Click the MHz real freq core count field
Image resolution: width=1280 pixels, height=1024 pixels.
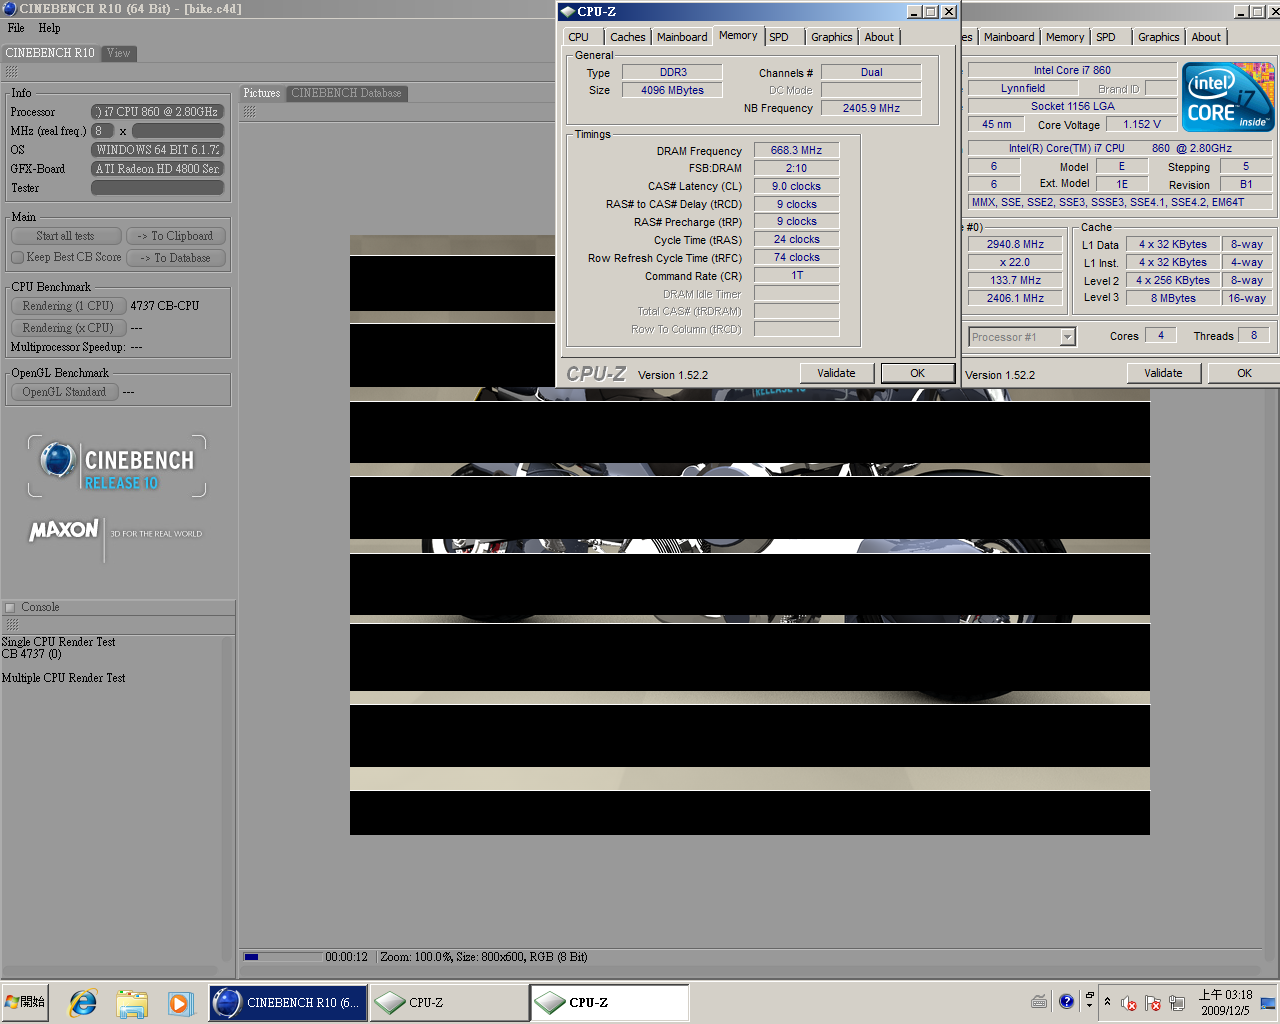[x=103, y=131]
